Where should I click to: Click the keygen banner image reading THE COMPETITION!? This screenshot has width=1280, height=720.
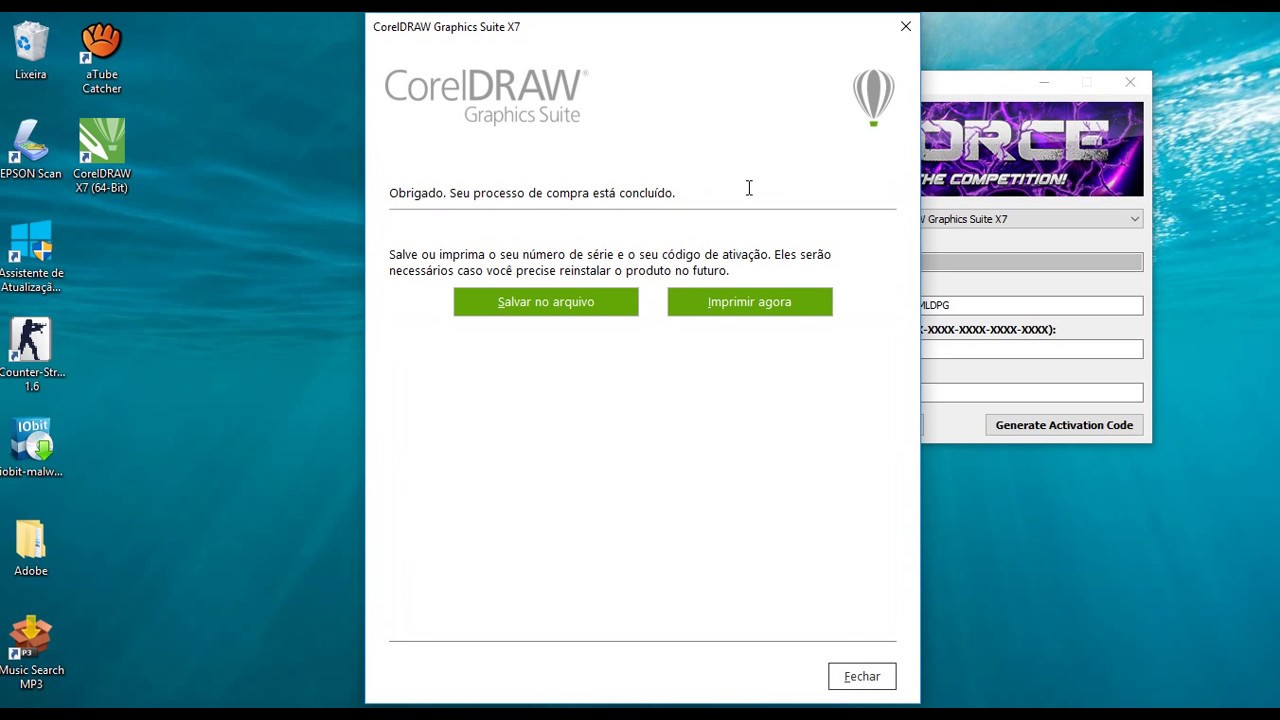point(1032,149)
